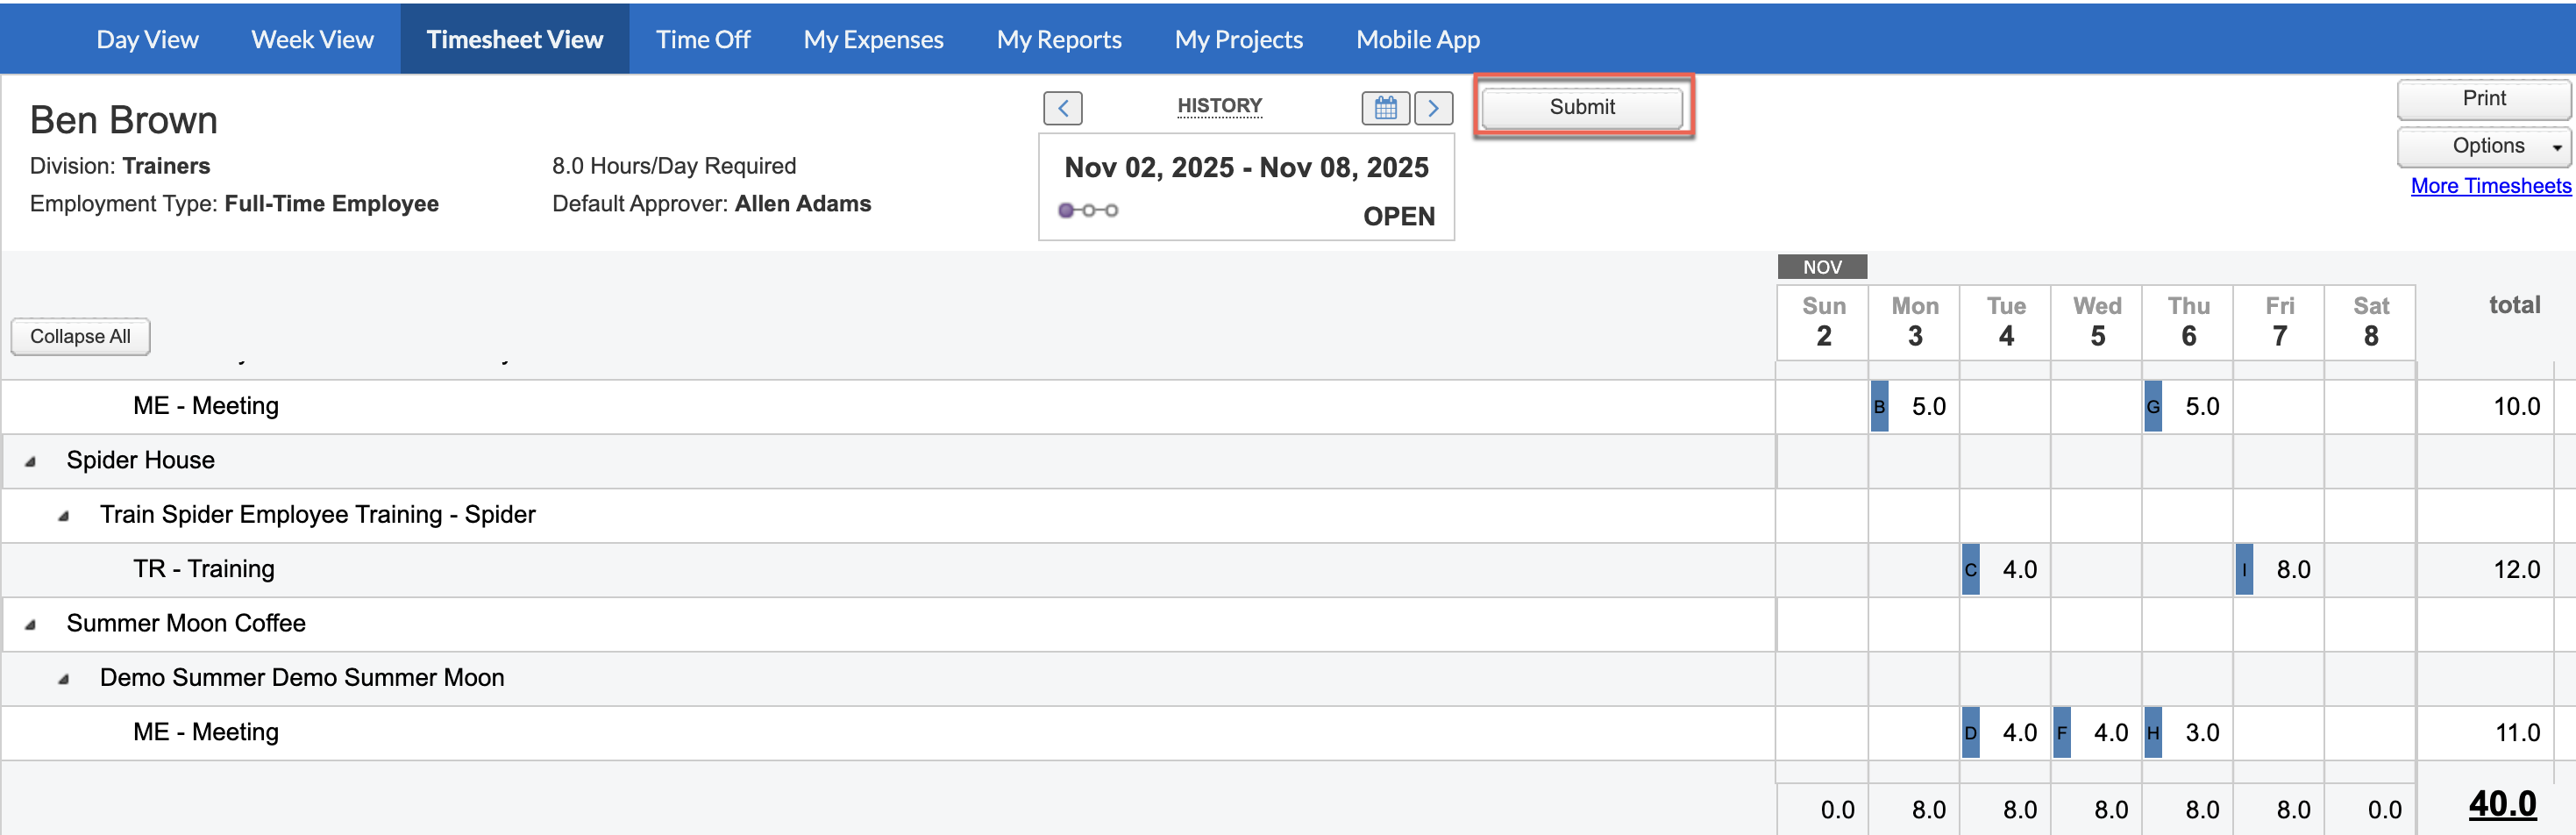This screenshot has width=2576, height=835.
Task: Click the Wed 5 column header
Action: (2096, 321)
